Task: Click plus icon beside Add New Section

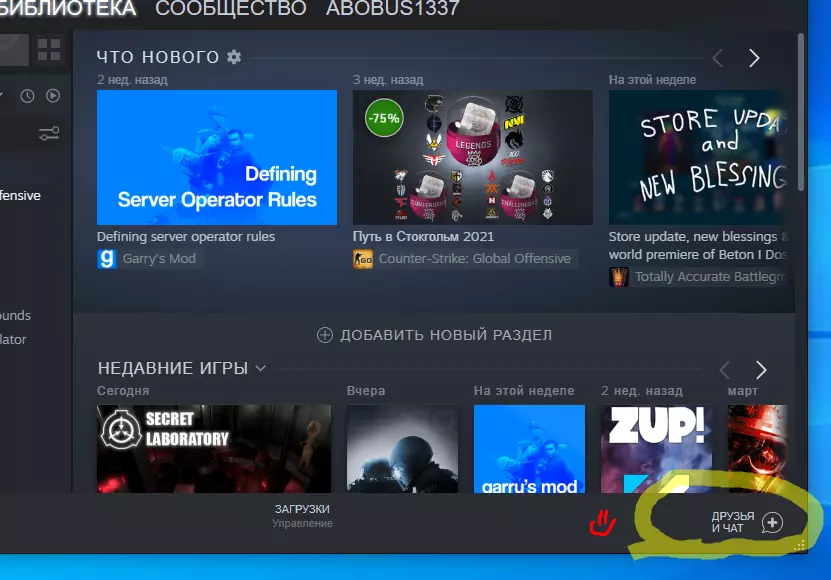Action: coord(325,335)
